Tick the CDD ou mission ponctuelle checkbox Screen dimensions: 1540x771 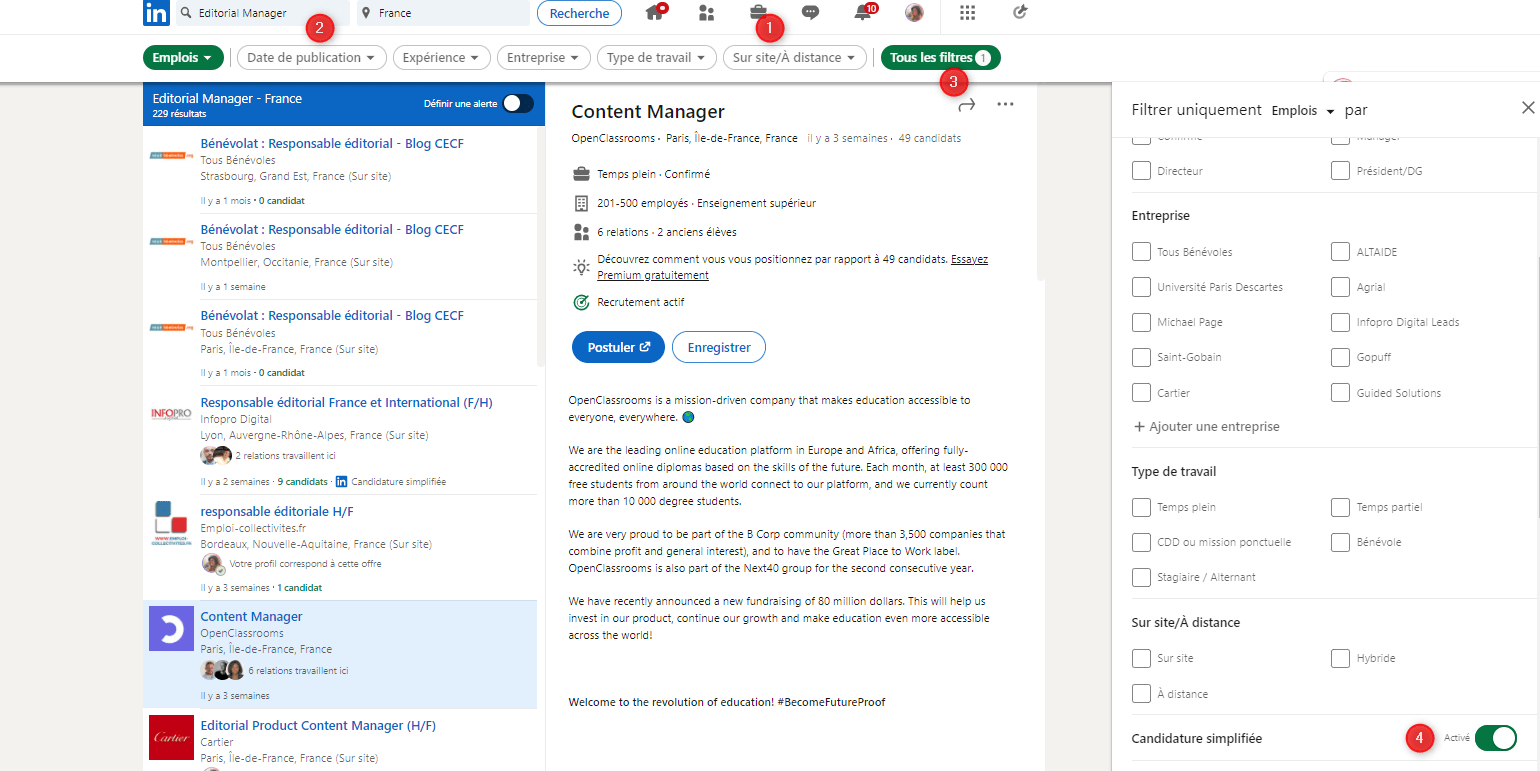[x=1141, y=542]
